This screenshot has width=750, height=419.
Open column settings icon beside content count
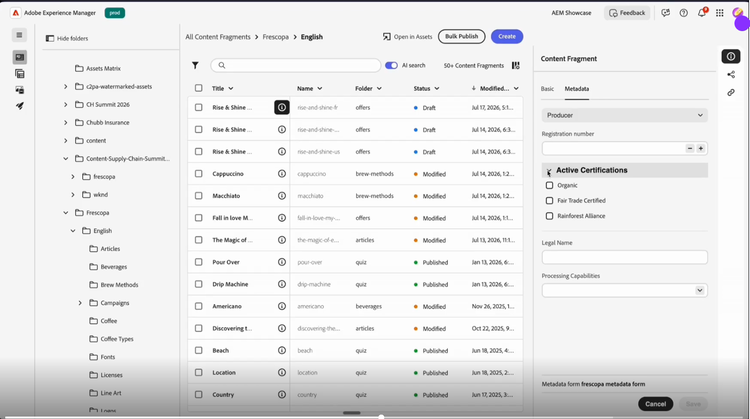516,66
